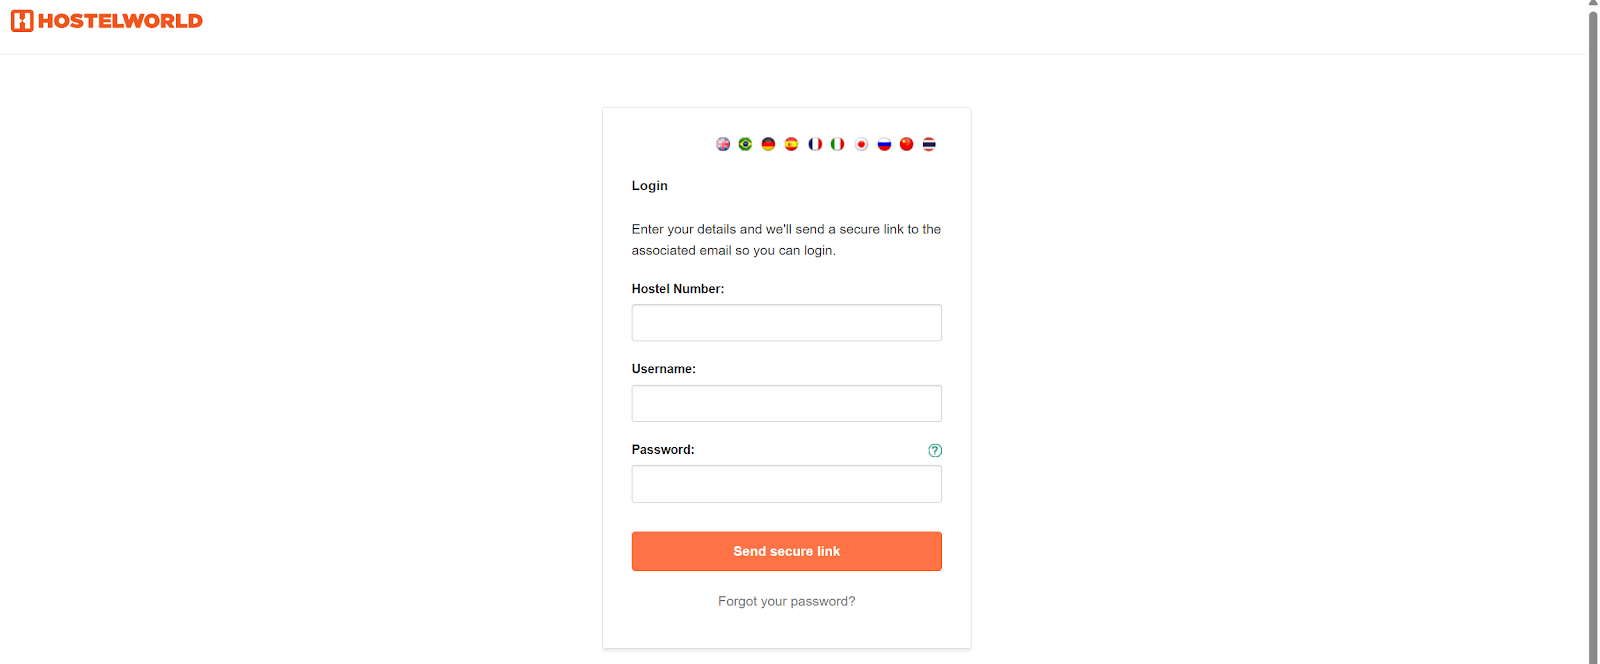Viewport: 1600px width, 664px height.
Task: Choose German via the Germany flag
Action: point(768,144)
